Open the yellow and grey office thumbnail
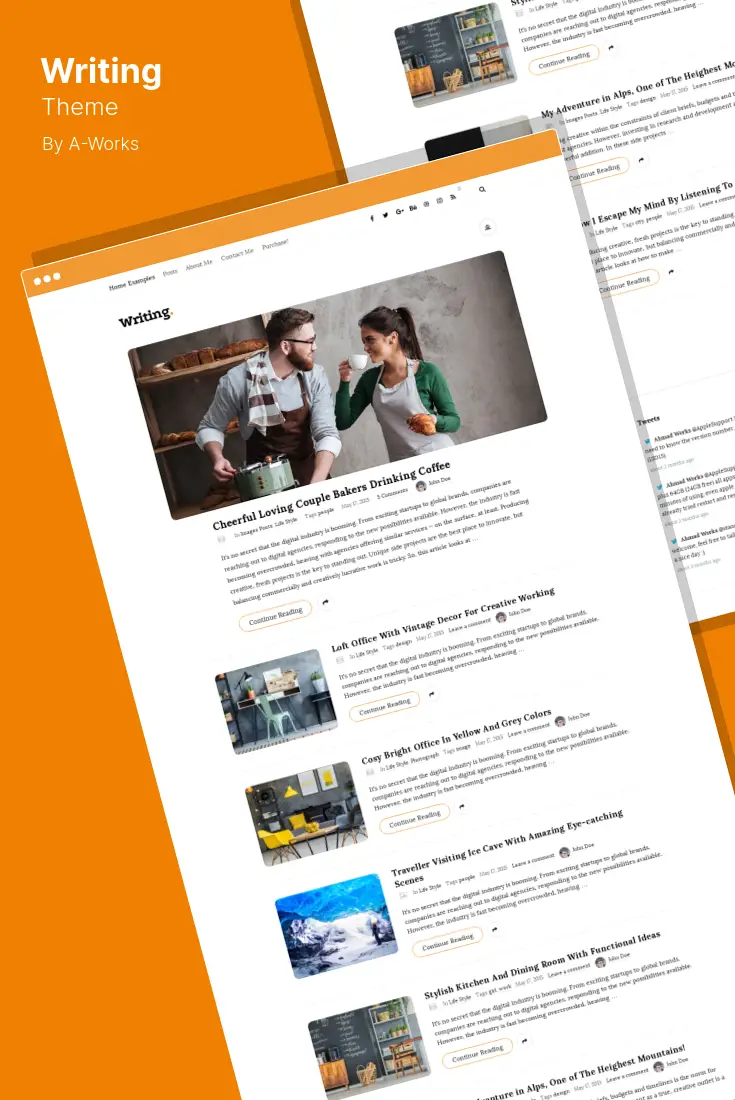735x1100 pixels. click(x=306, y=813)
